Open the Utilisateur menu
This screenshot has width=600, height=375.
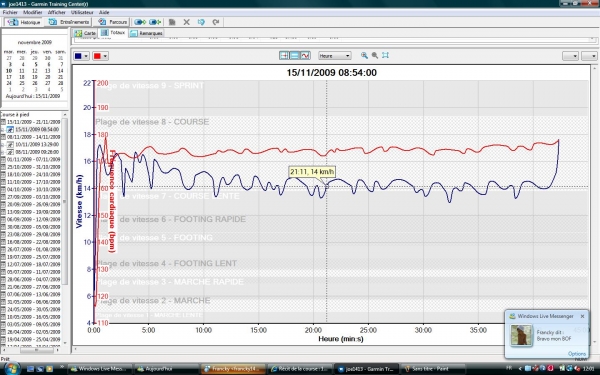click(82, 13)
